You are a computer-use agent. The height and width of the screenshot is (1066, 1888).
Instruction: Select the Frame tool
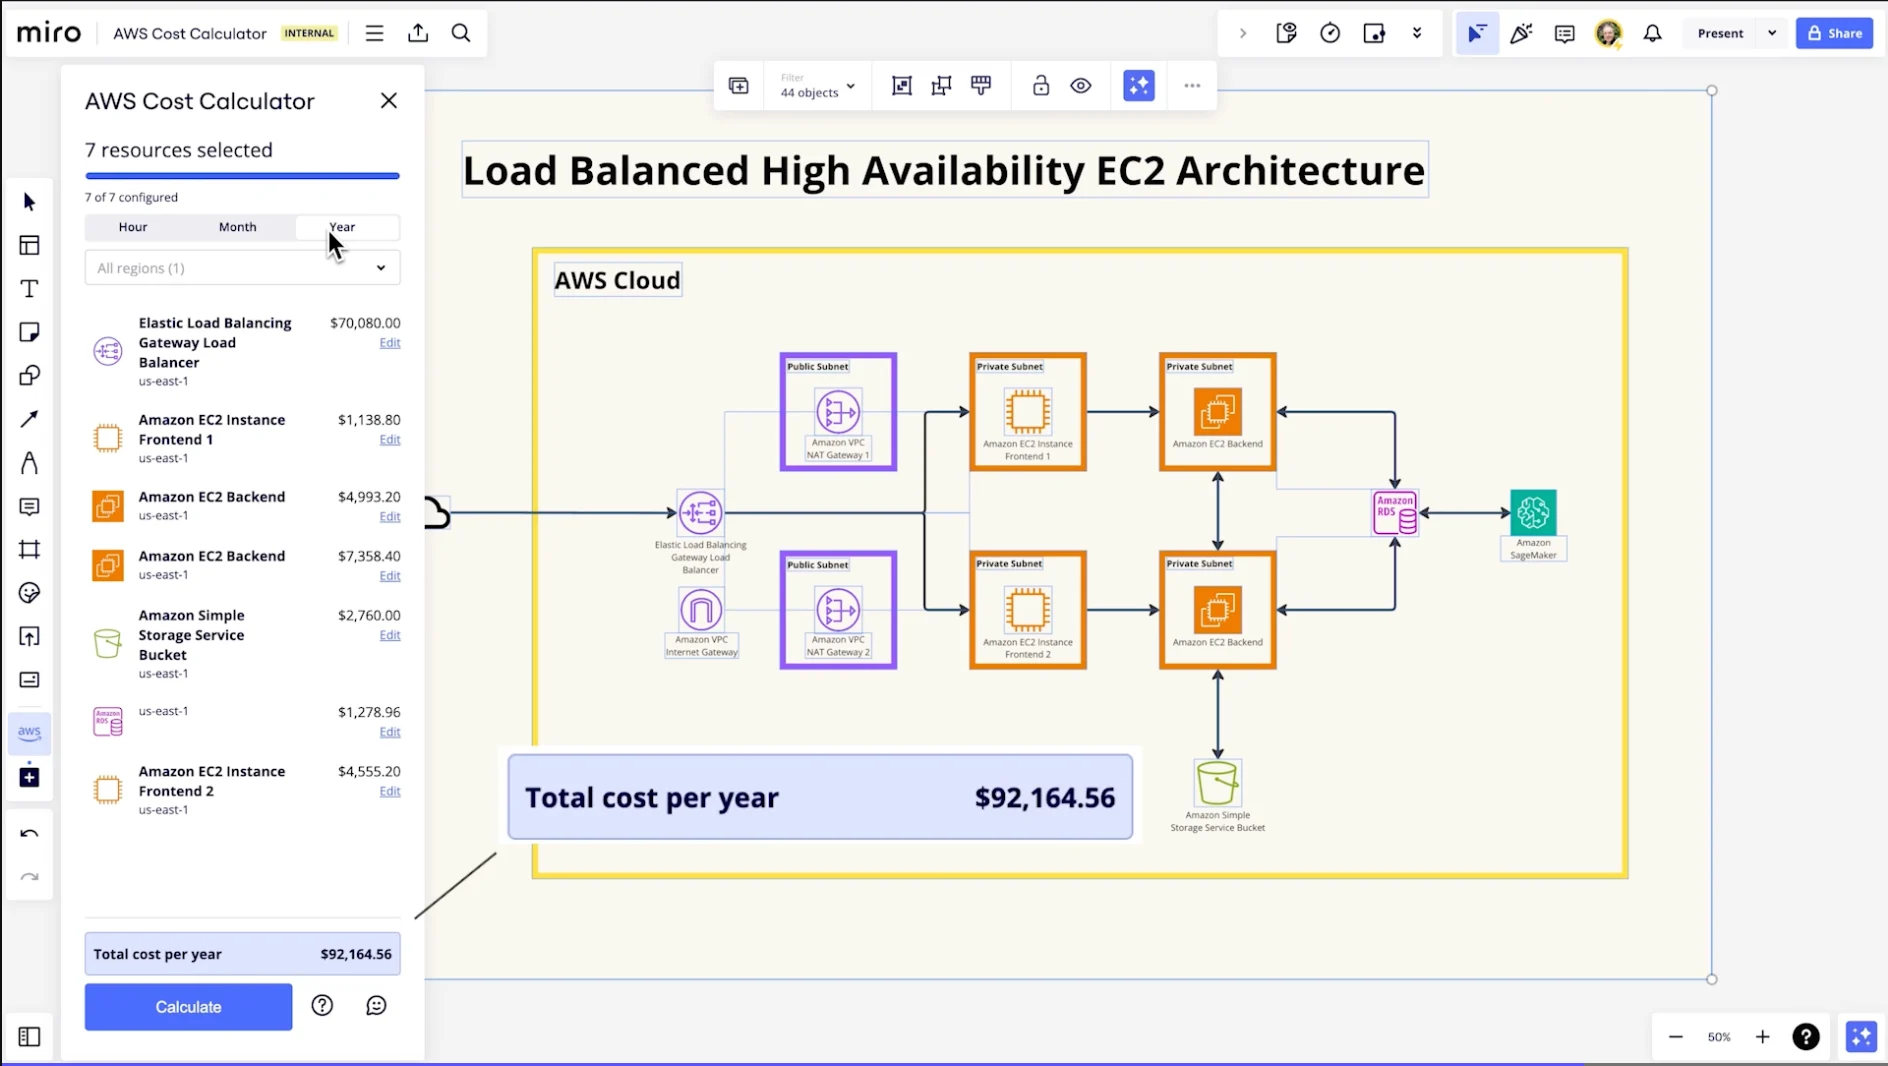click(x=29, y=550)
